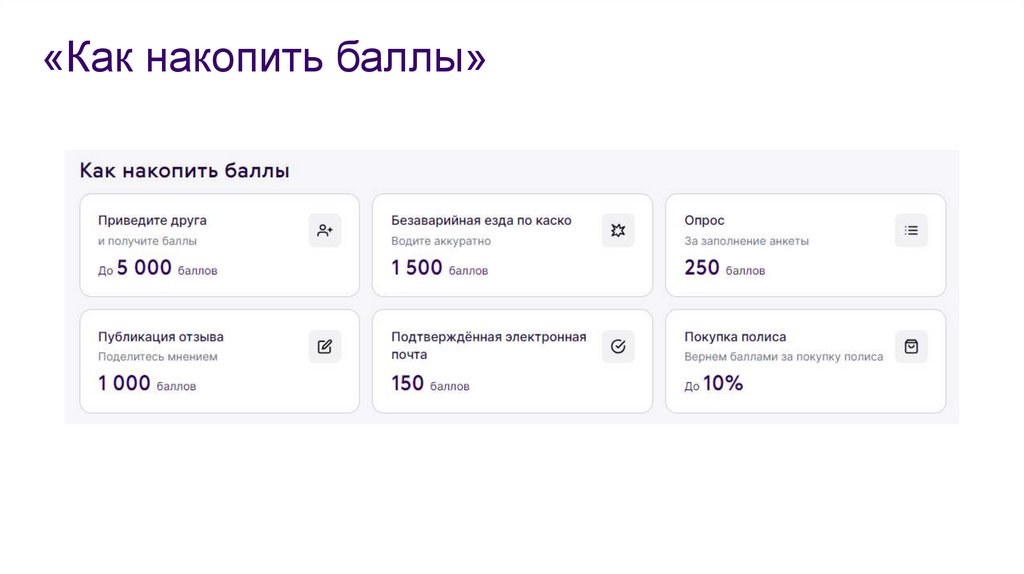The width and height of the screenshot is (1024, 574).
Task: Open the «Покупка полиса» card title
Action: click(x=735, y=337)
